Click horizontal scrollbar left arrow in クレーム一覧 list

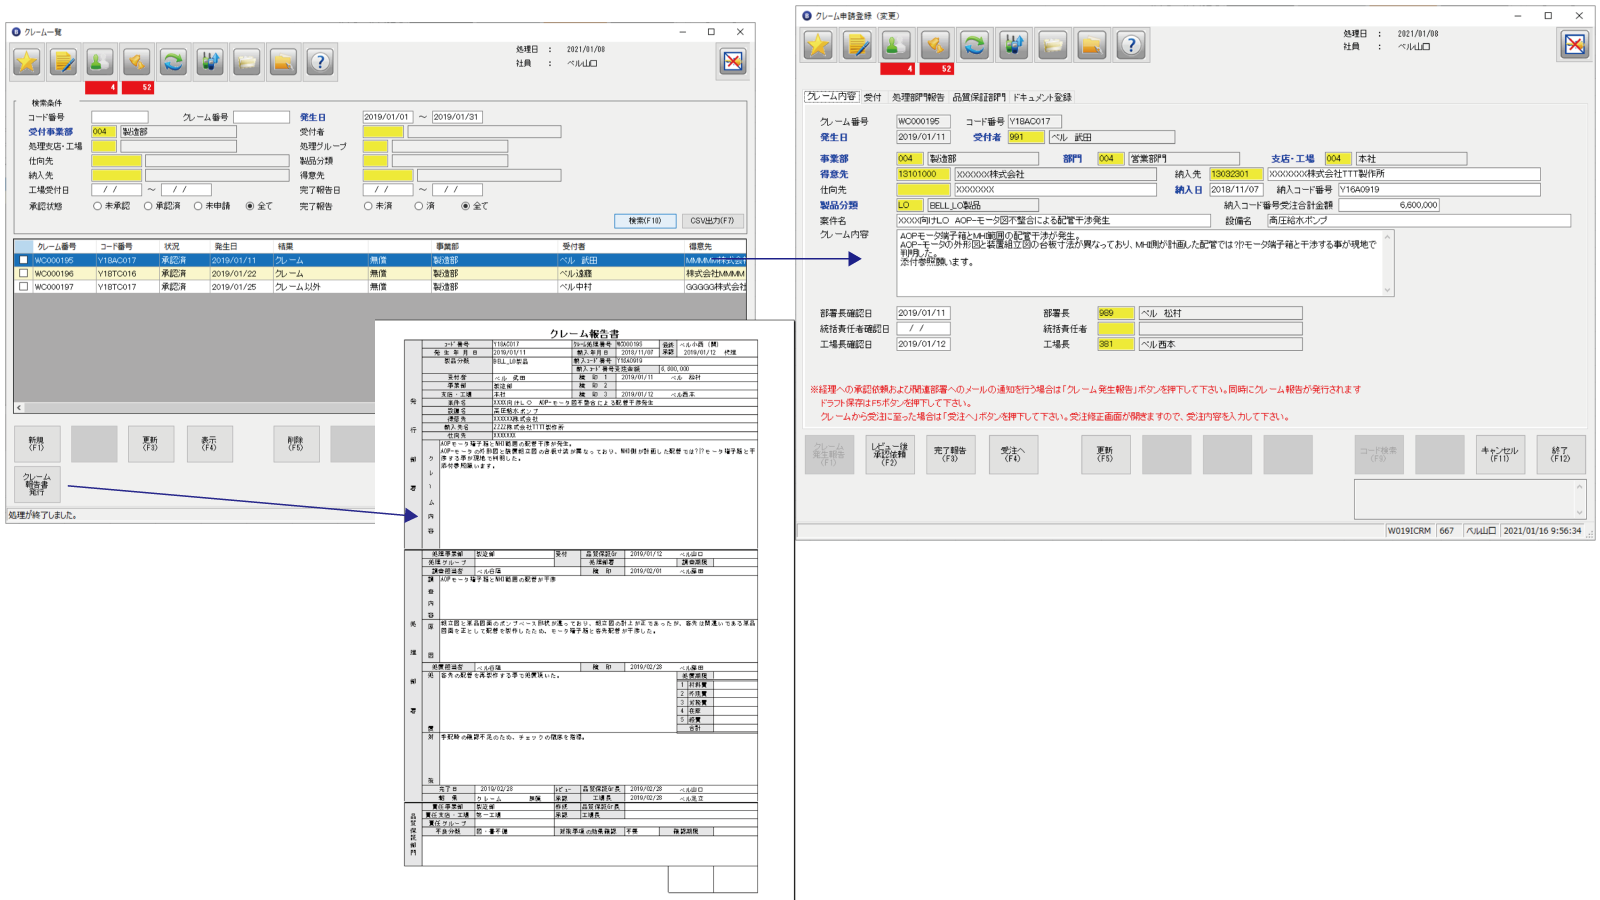[x=19, y=408]
